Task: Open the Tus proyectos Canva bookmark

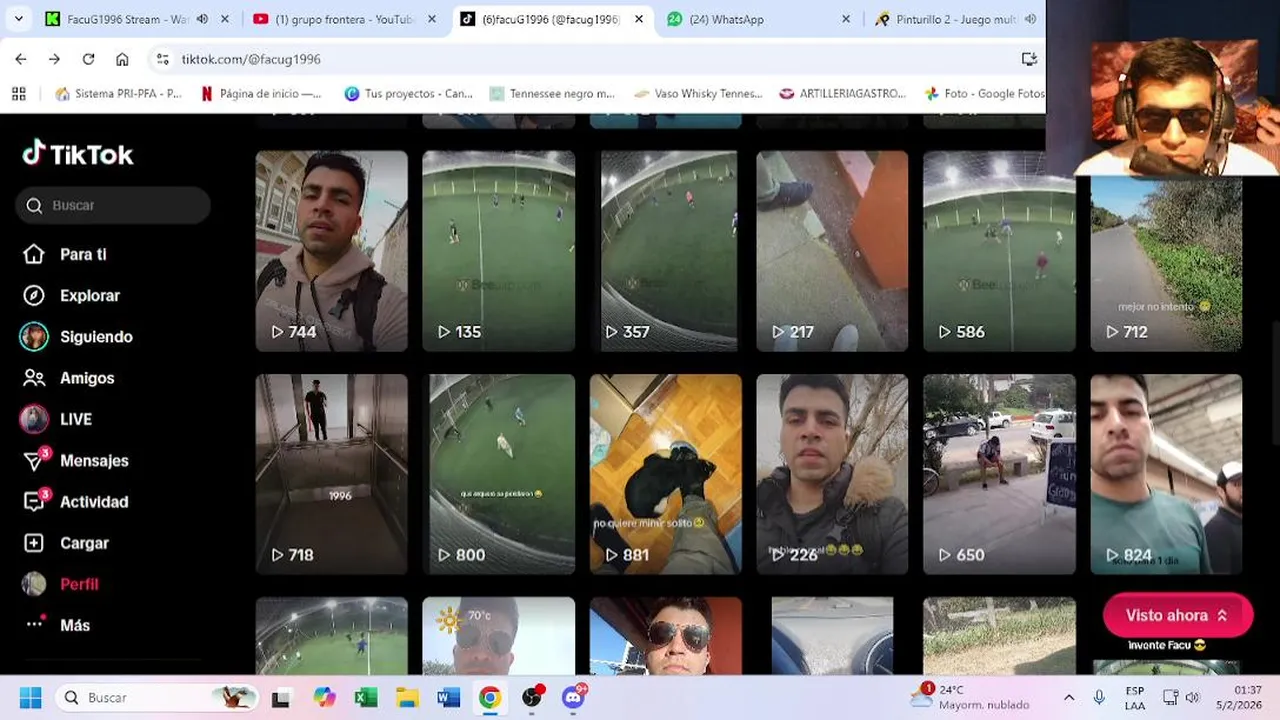Action: pyautogui.click(x=408, y=93)
